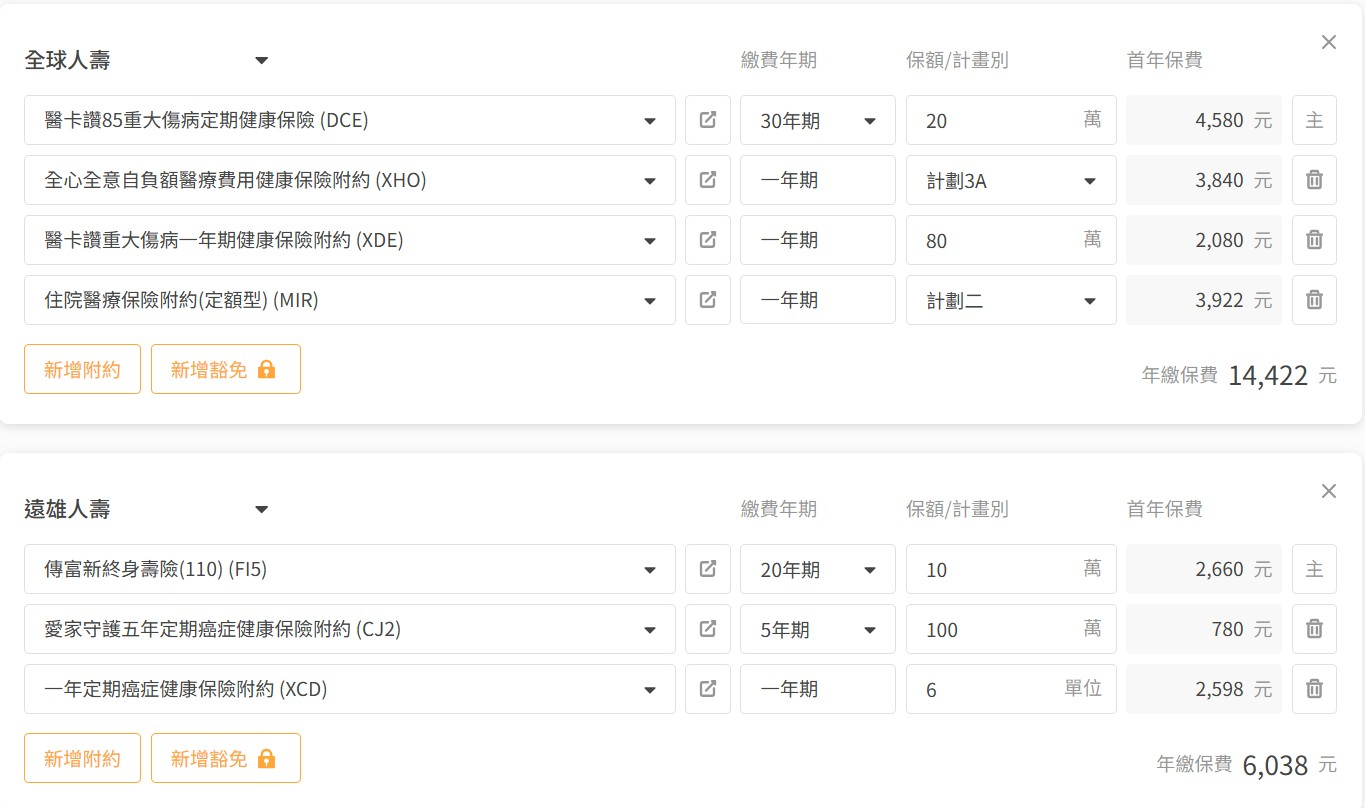Open external link for 一年定期癌症健康保險附約 (XCD)
The image size is (1365, 808).
[x=708, y=689]
